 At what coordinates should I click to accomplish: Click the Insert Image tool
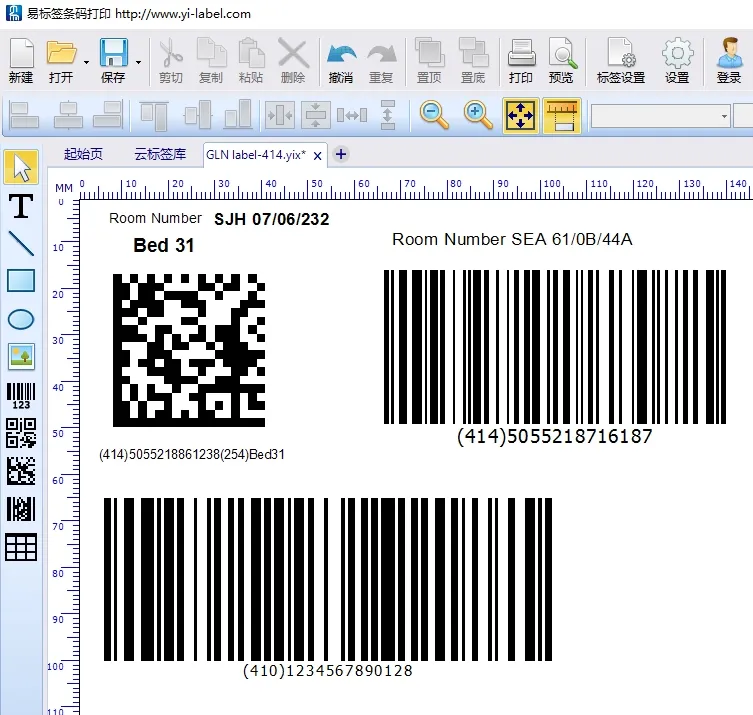coord(21,356)
